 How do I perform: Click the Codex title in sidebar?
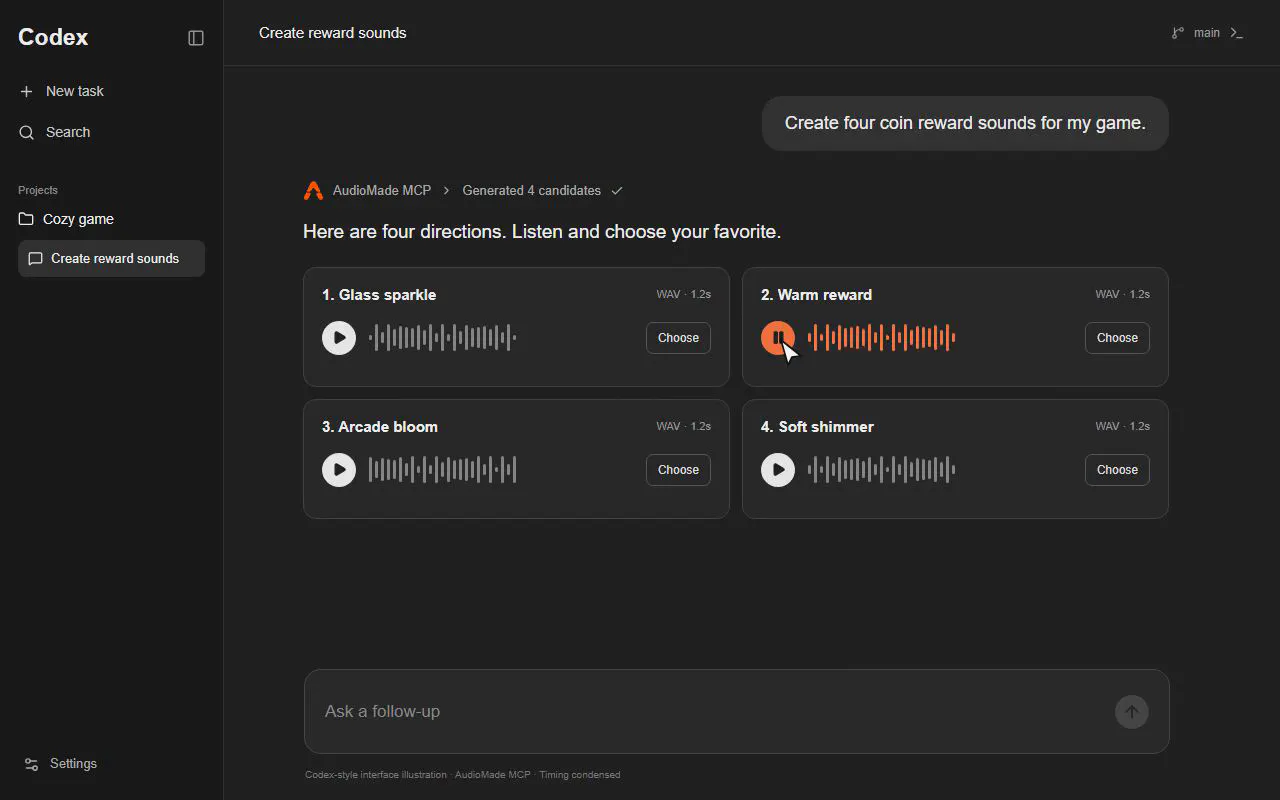pos(53,37)
